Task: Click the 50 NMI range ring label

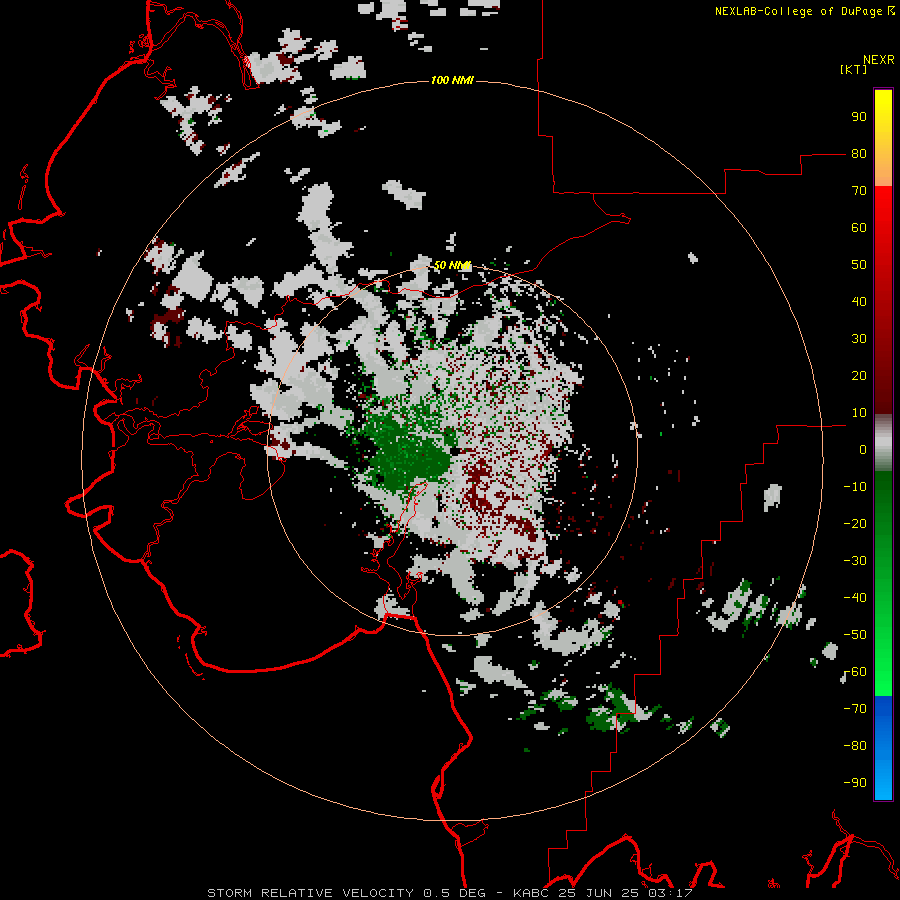Action: (452, 265)
